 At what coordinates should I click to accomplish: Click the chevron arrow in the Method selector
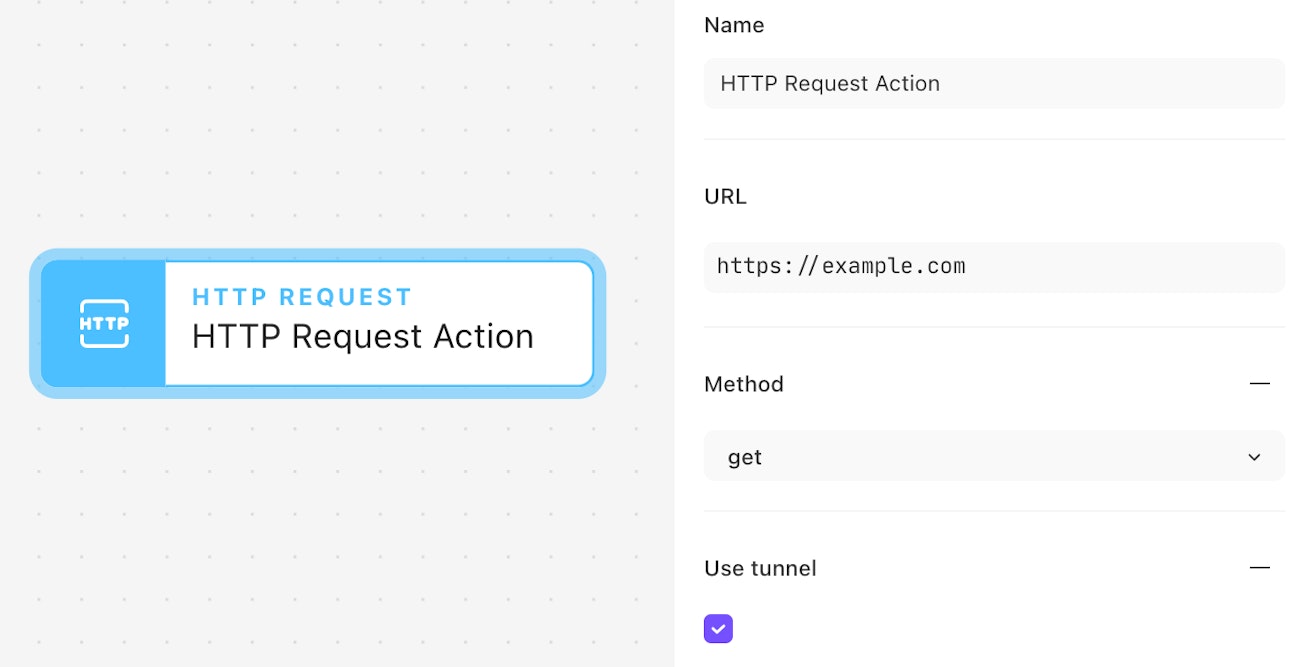tap(1254, 457)
